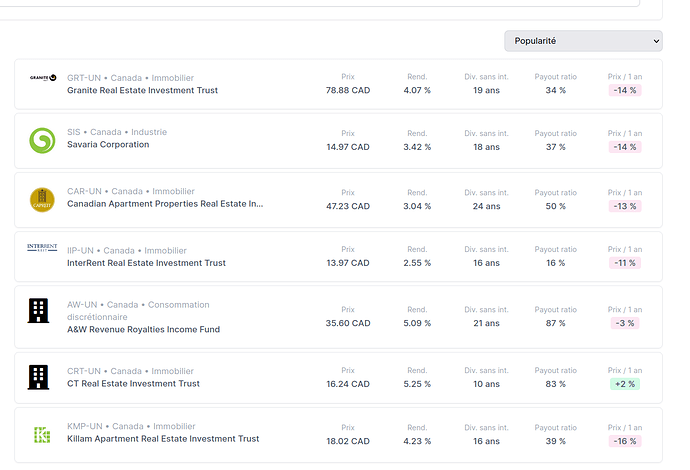Click the 19 ans dividend streak

pyautogui.click(x=486, y=90)
